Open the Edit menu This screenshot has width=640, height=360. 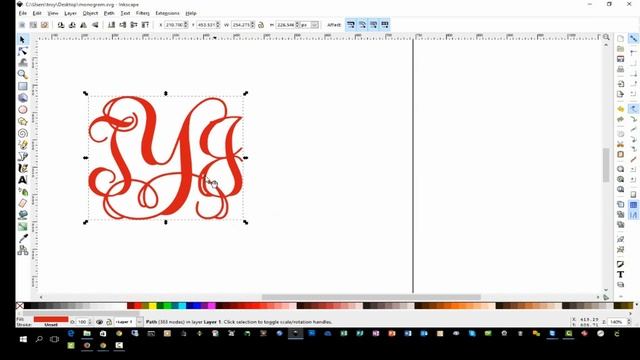37,13
